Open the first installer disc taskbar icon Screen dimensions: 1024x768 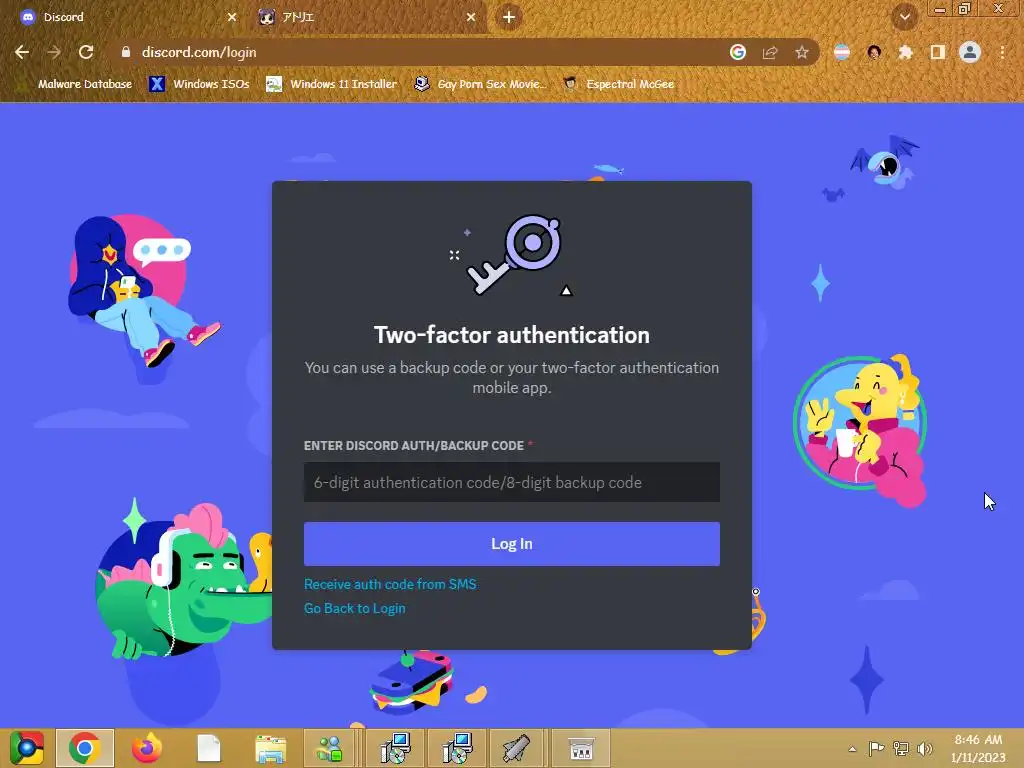395,748
